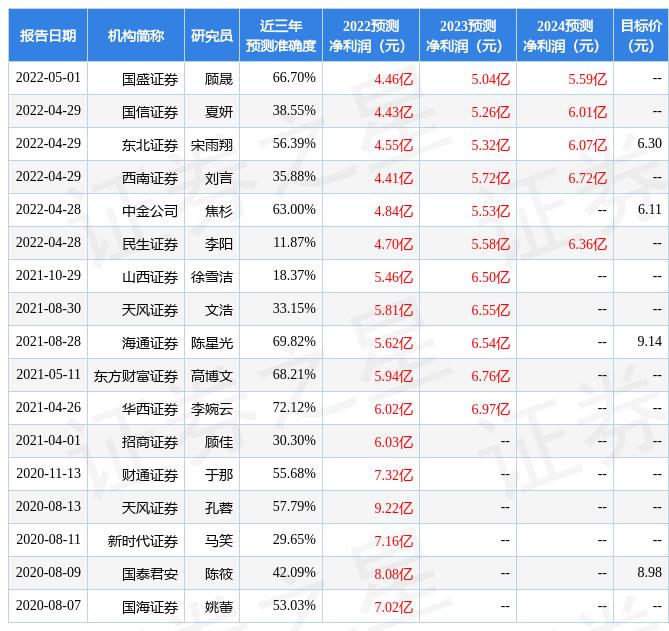
Task: Click researcher name 于那
Action: tap(219, 475)
